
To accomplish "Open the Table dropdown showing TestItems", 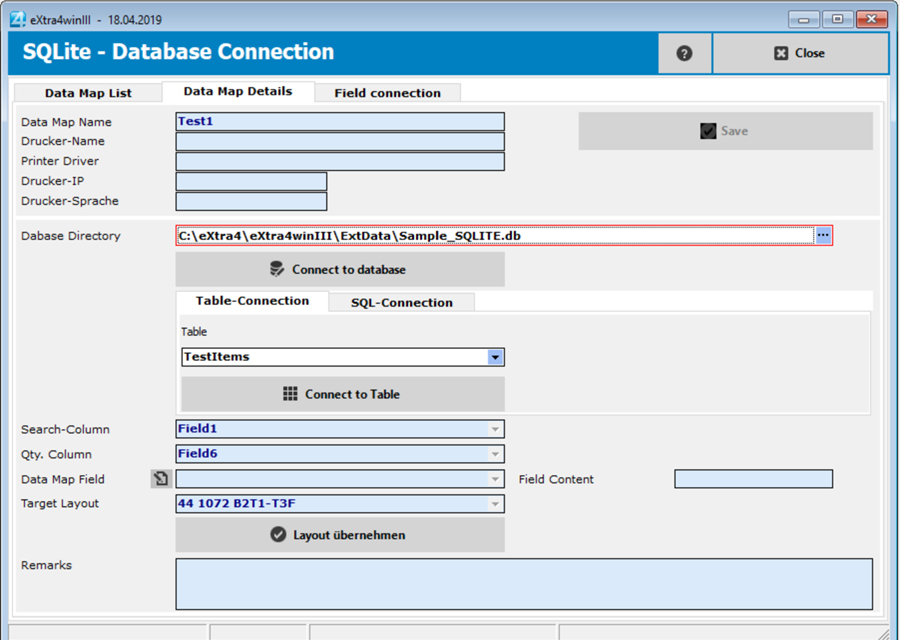I will pos(495,357).
